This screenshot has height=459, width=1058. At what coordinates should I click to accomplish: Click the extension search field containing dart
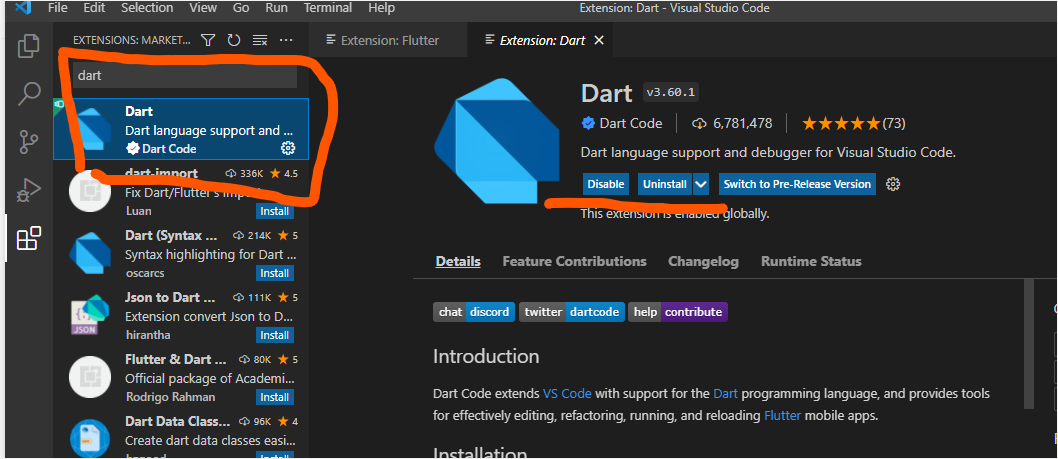click(x=184, y=76)
